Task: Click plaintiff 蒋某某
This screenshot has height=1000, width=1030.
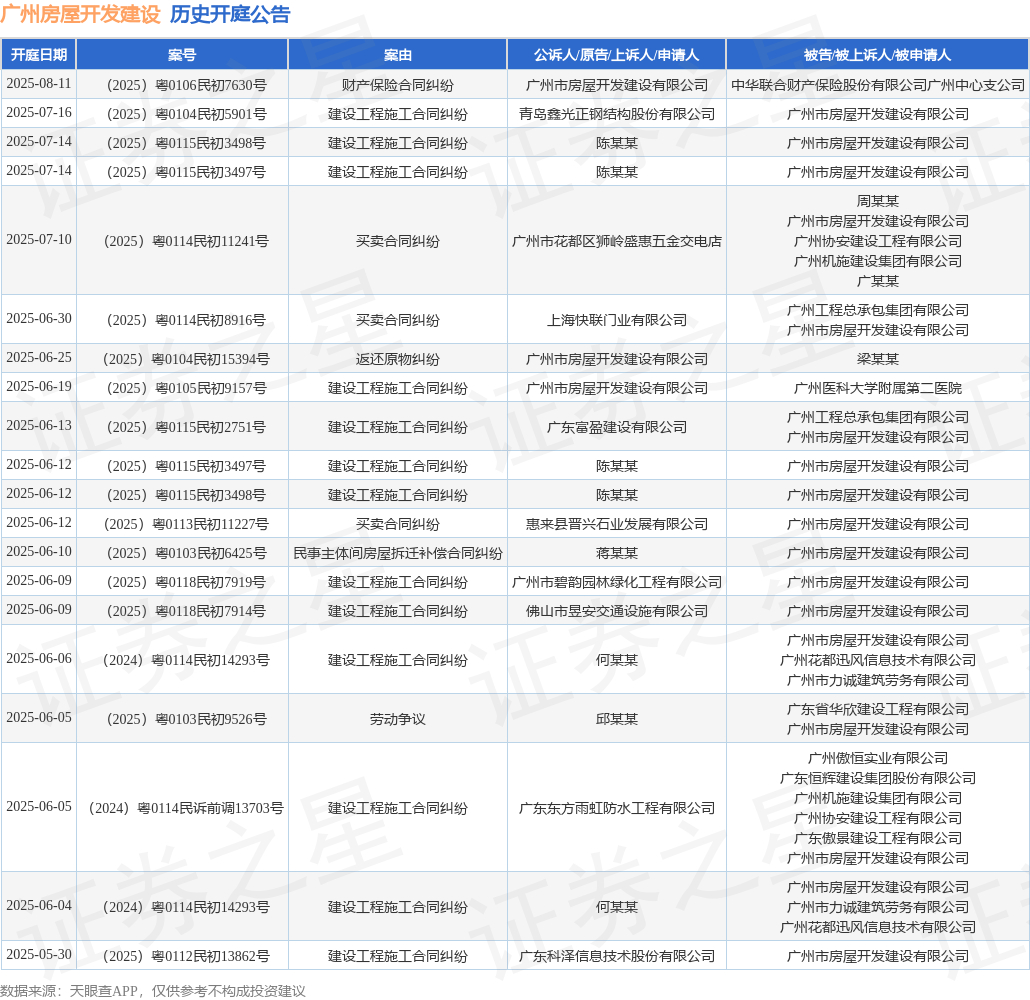Action: 617,553
